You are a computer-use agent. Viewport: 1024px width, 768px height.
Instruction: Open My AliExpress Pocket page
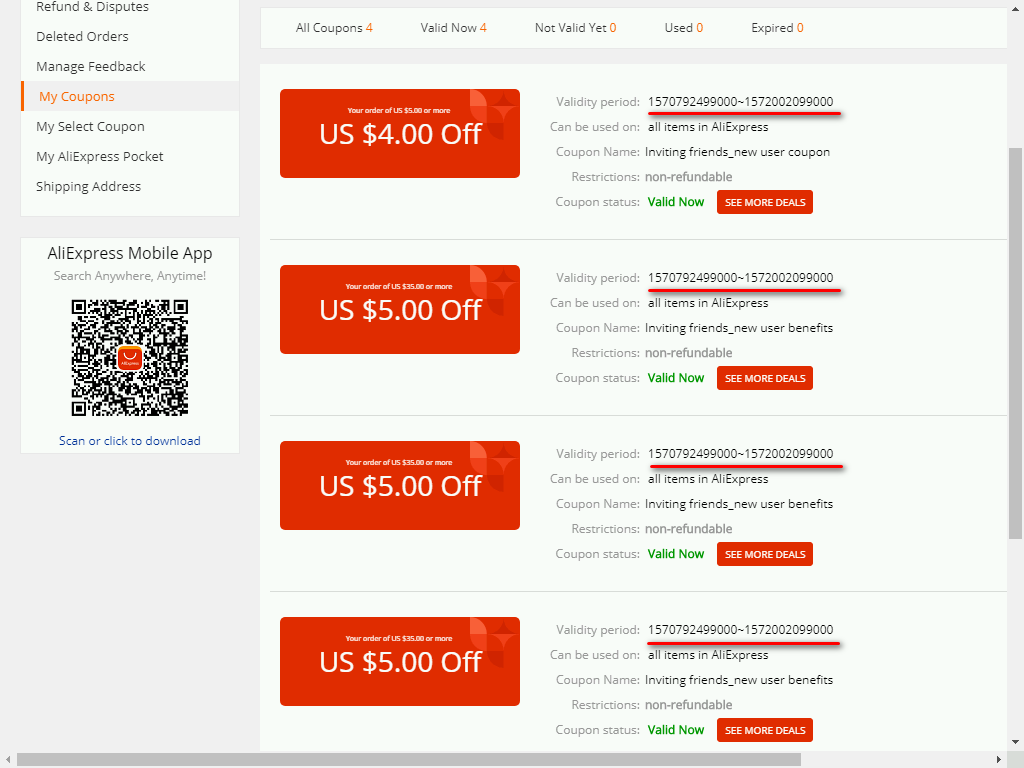point(99,157)
